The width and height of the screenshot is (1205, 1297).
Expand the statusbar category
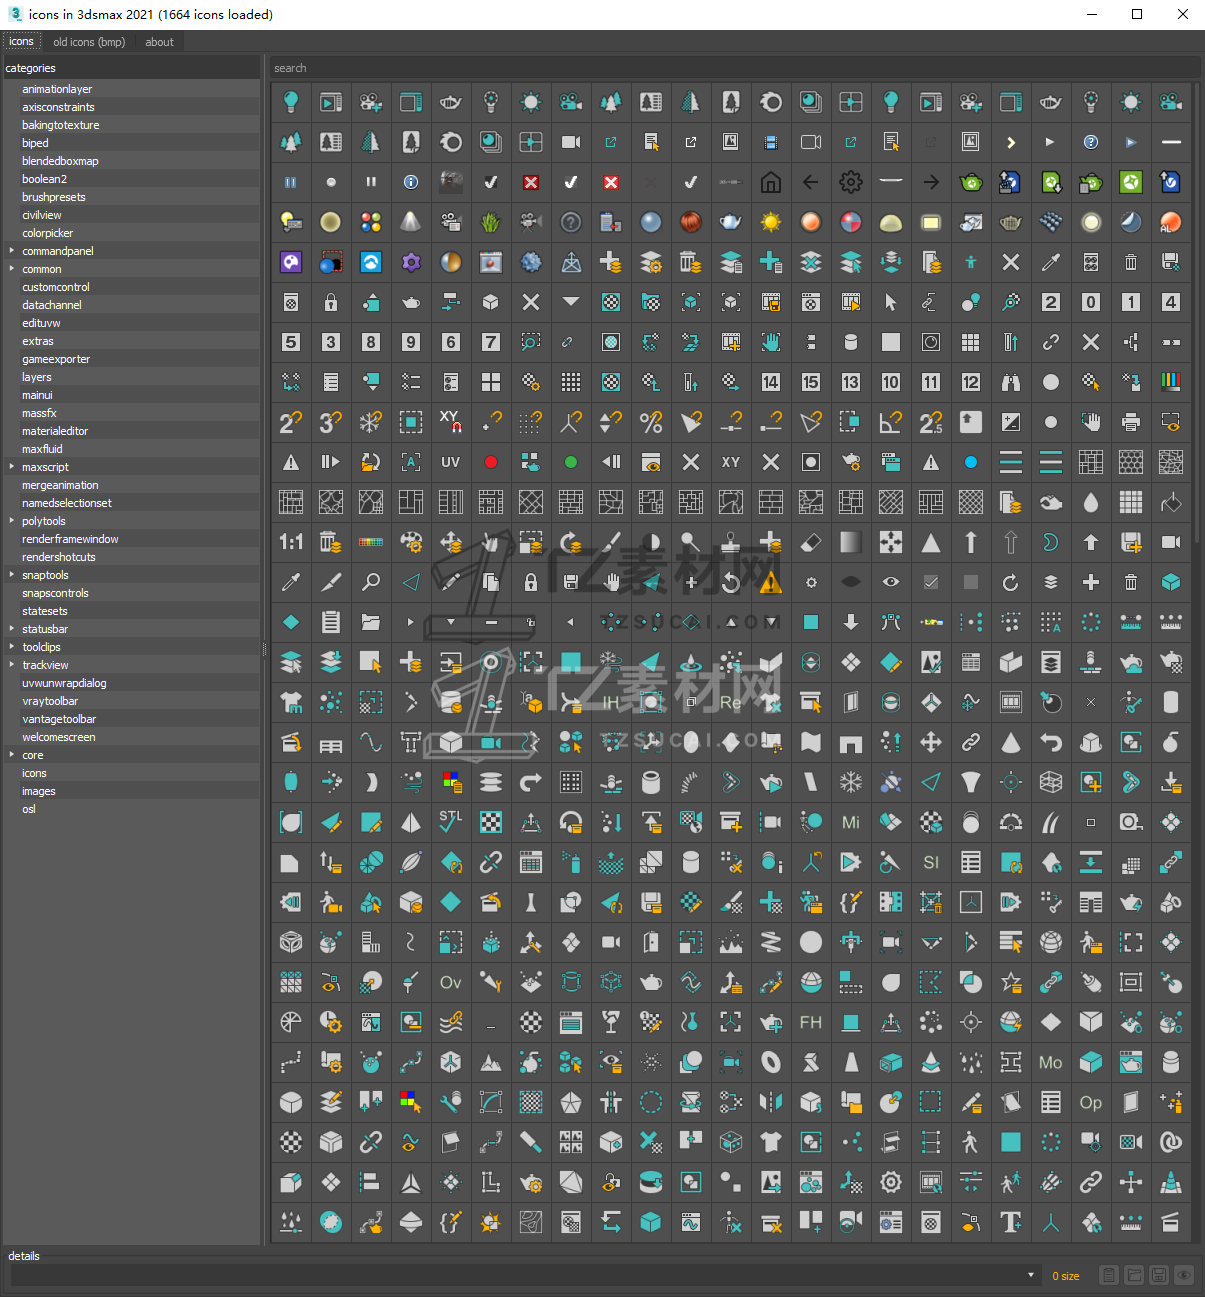(x=12, y=629)
